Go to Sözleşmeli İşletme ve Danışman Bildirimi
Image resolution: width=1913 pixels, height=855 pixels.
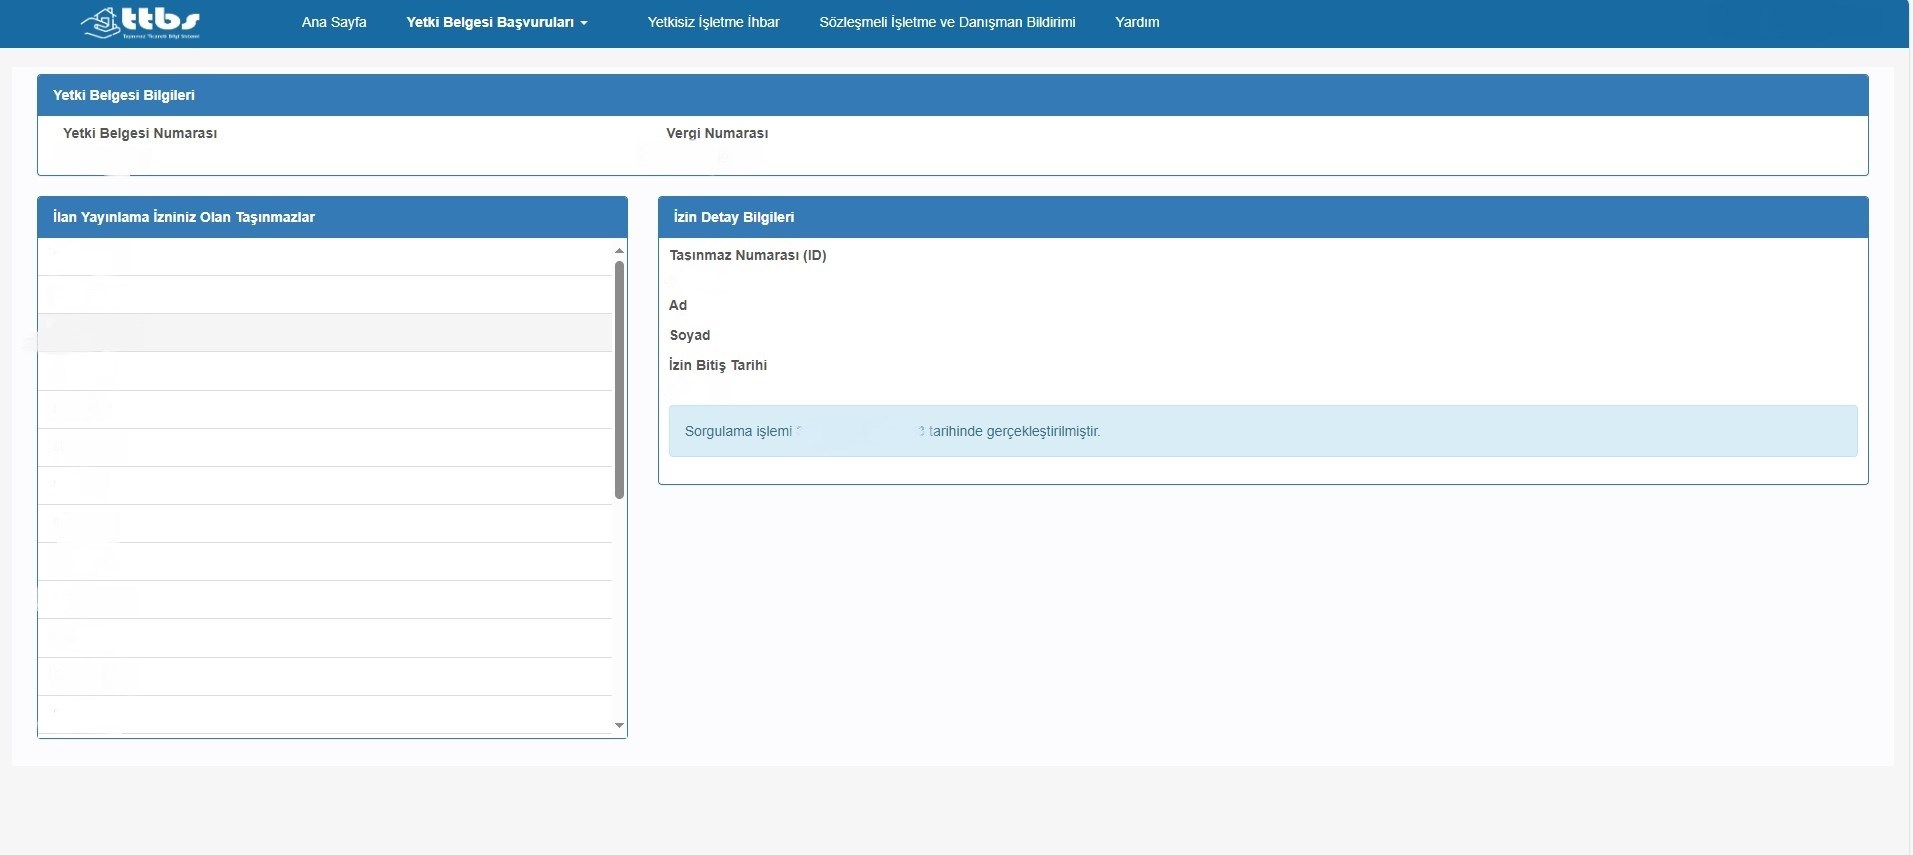[947, 22]
